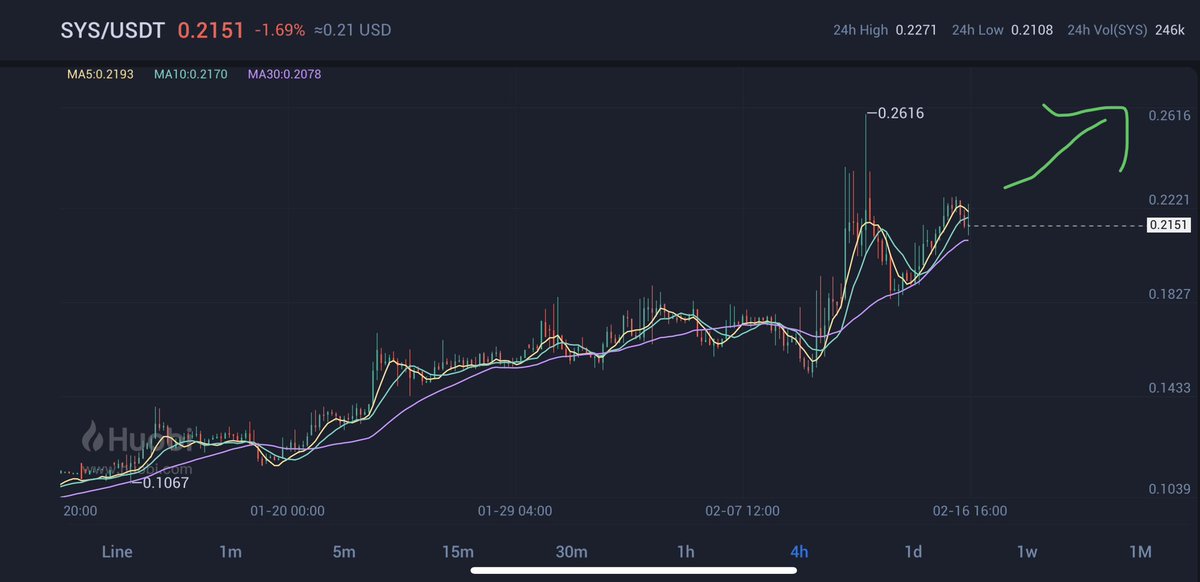The image size is (1200, 582).
Task: Click the -1.69% change value
Action: [x=279, y=30]
